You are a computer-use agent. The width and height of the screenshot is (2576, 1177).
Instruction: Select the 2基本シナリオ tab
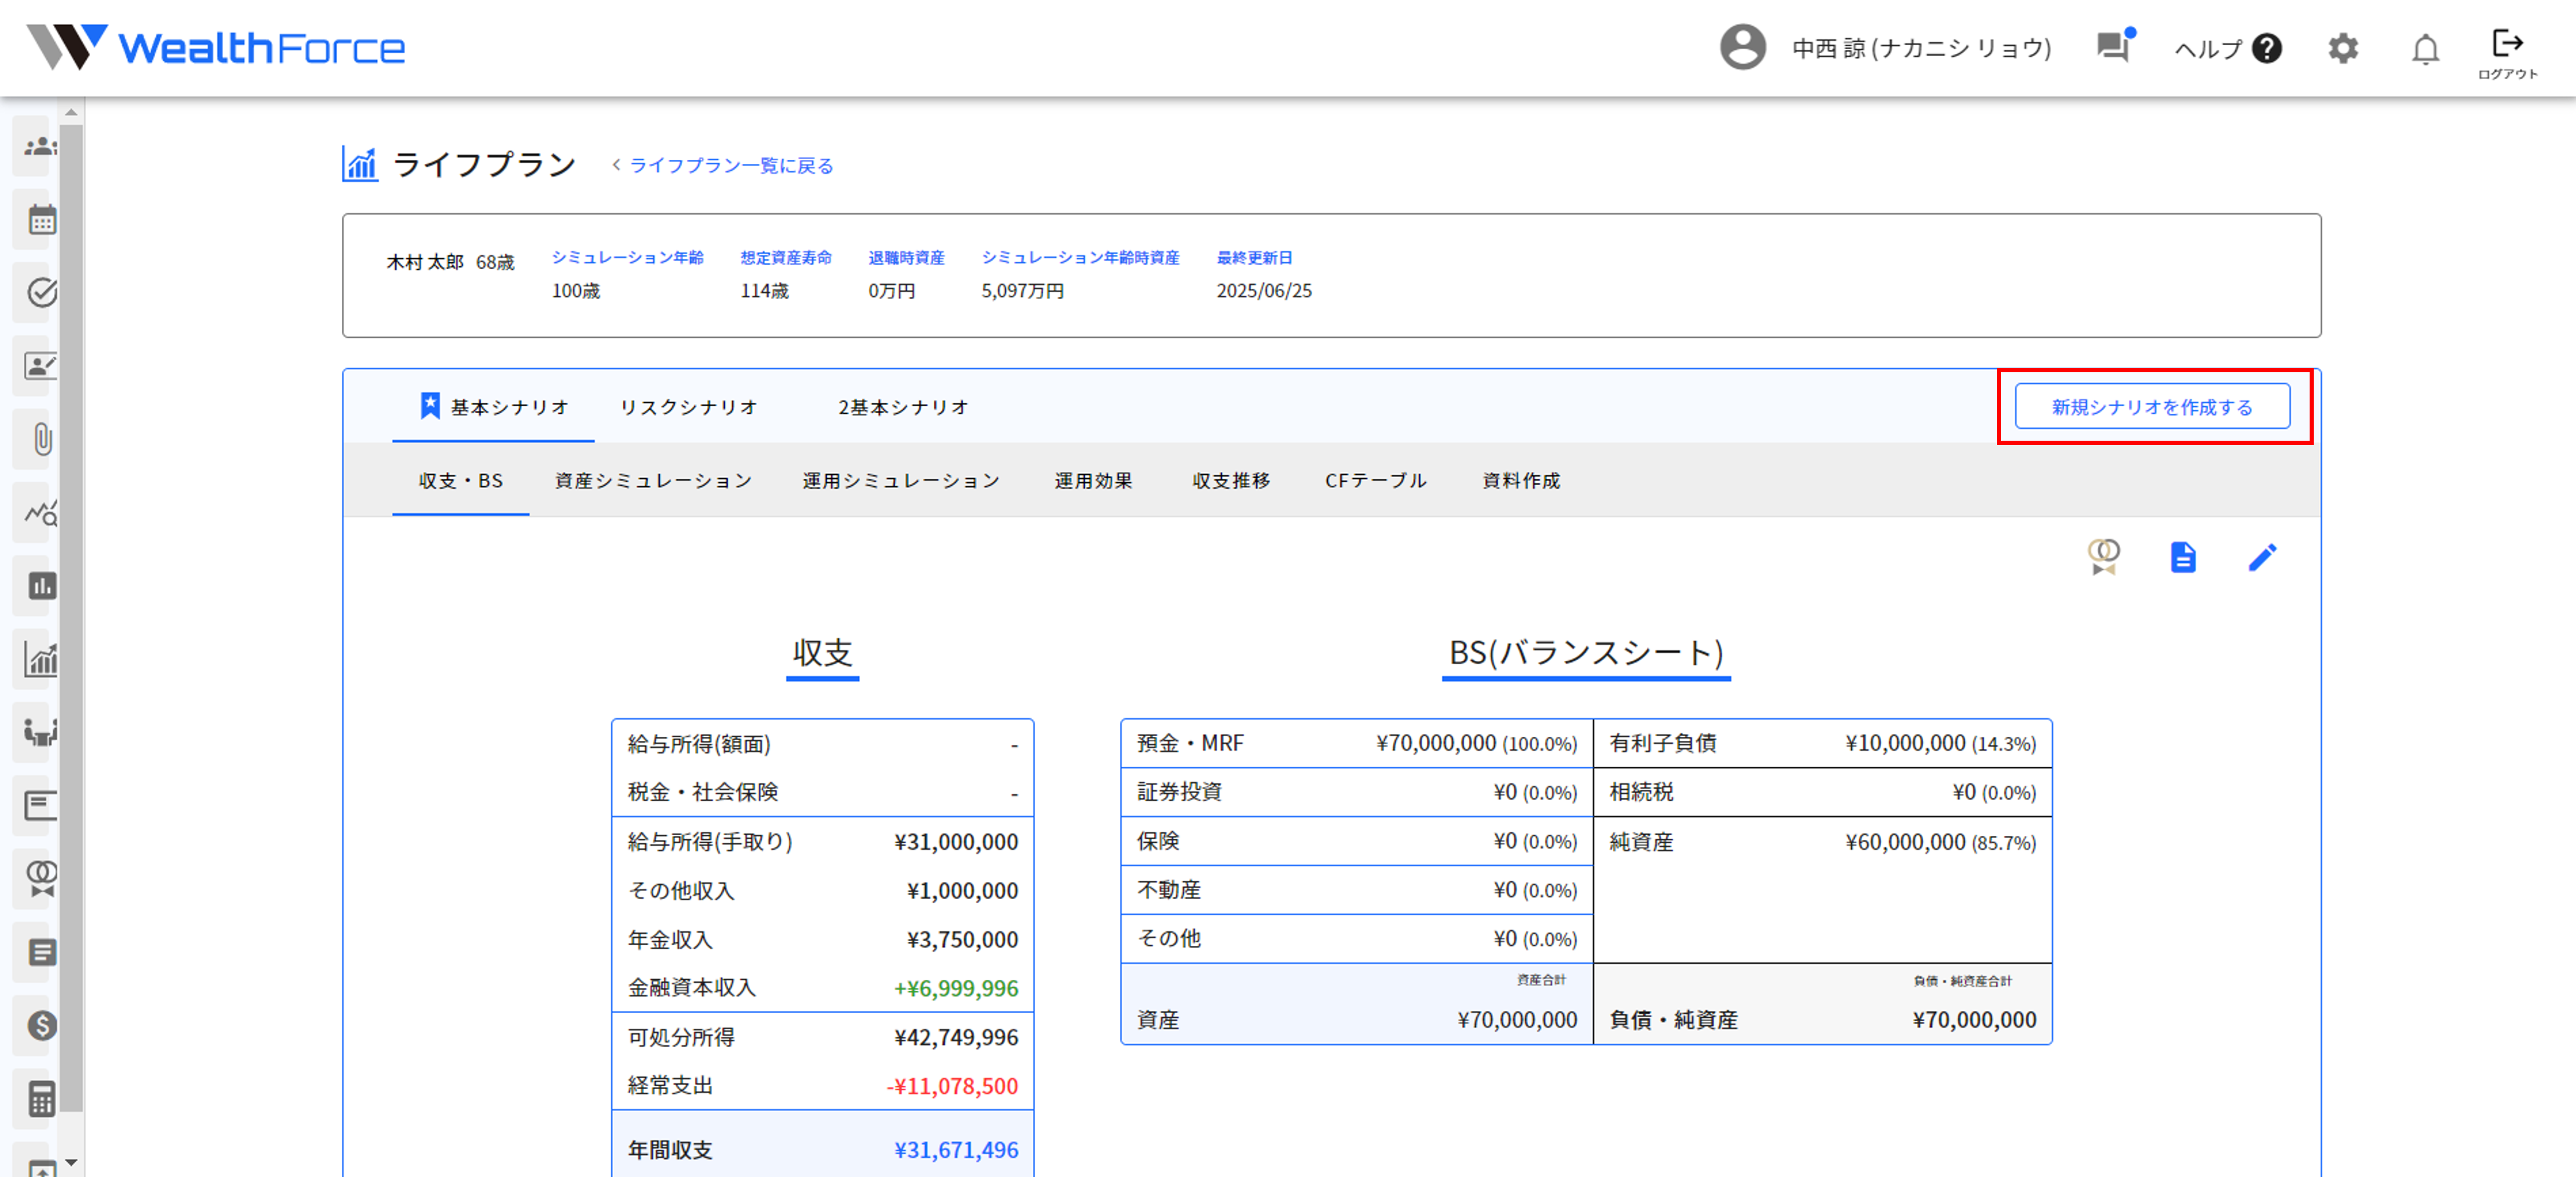904,407
